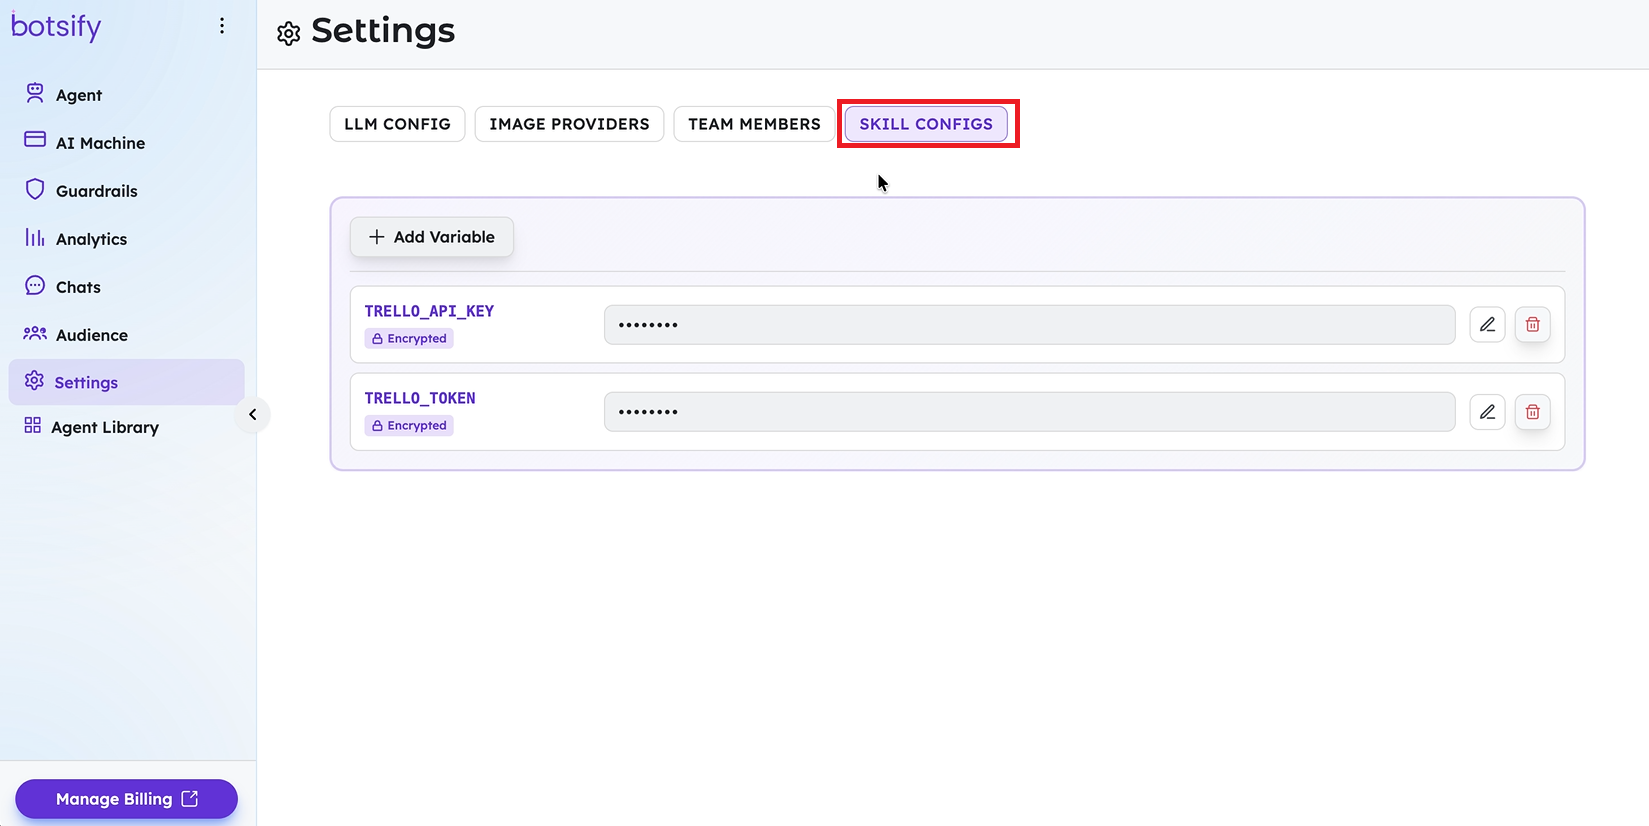This screenshot has height=826, width=1649.
Task: Click Encrypted badge under TRELLO_TOKEN
Action: point(409,426)
